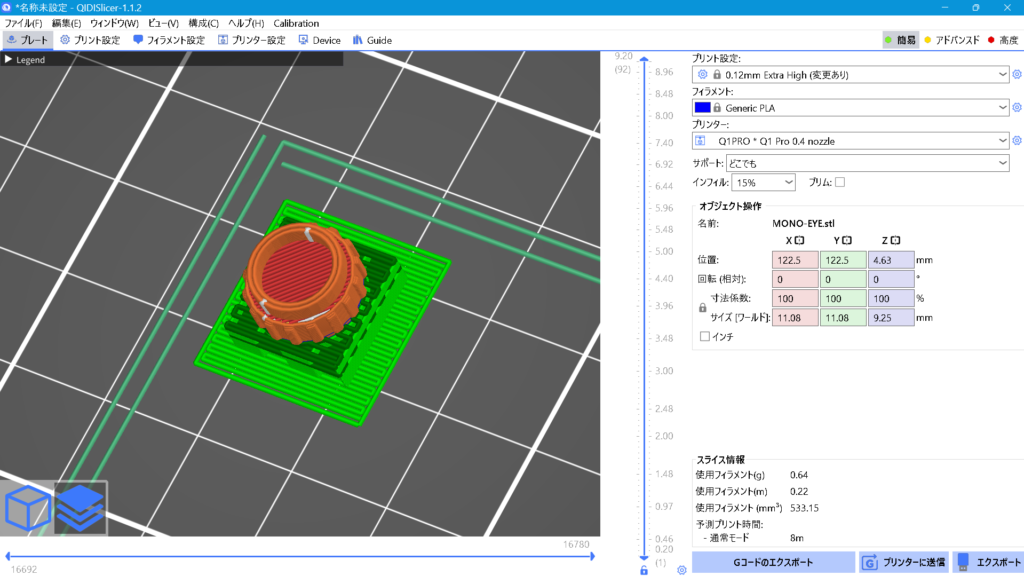Tick the インチ (inches) checkbox

[x=705, y=337]
